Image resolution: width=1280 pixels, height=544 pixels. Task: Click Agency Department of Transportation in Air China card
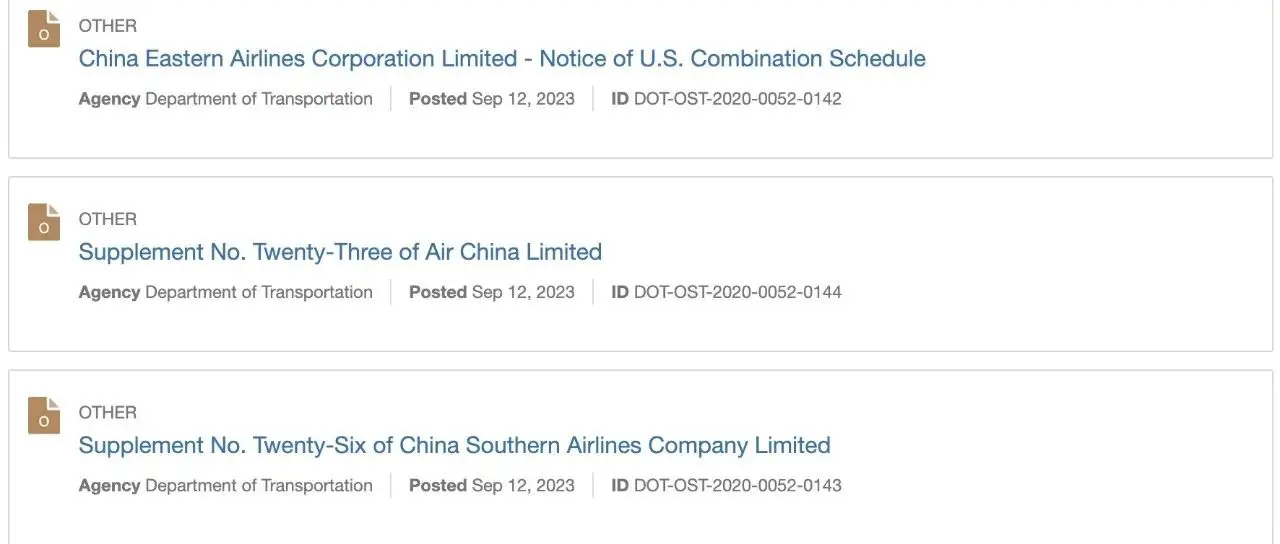click(x=226, y=292)
